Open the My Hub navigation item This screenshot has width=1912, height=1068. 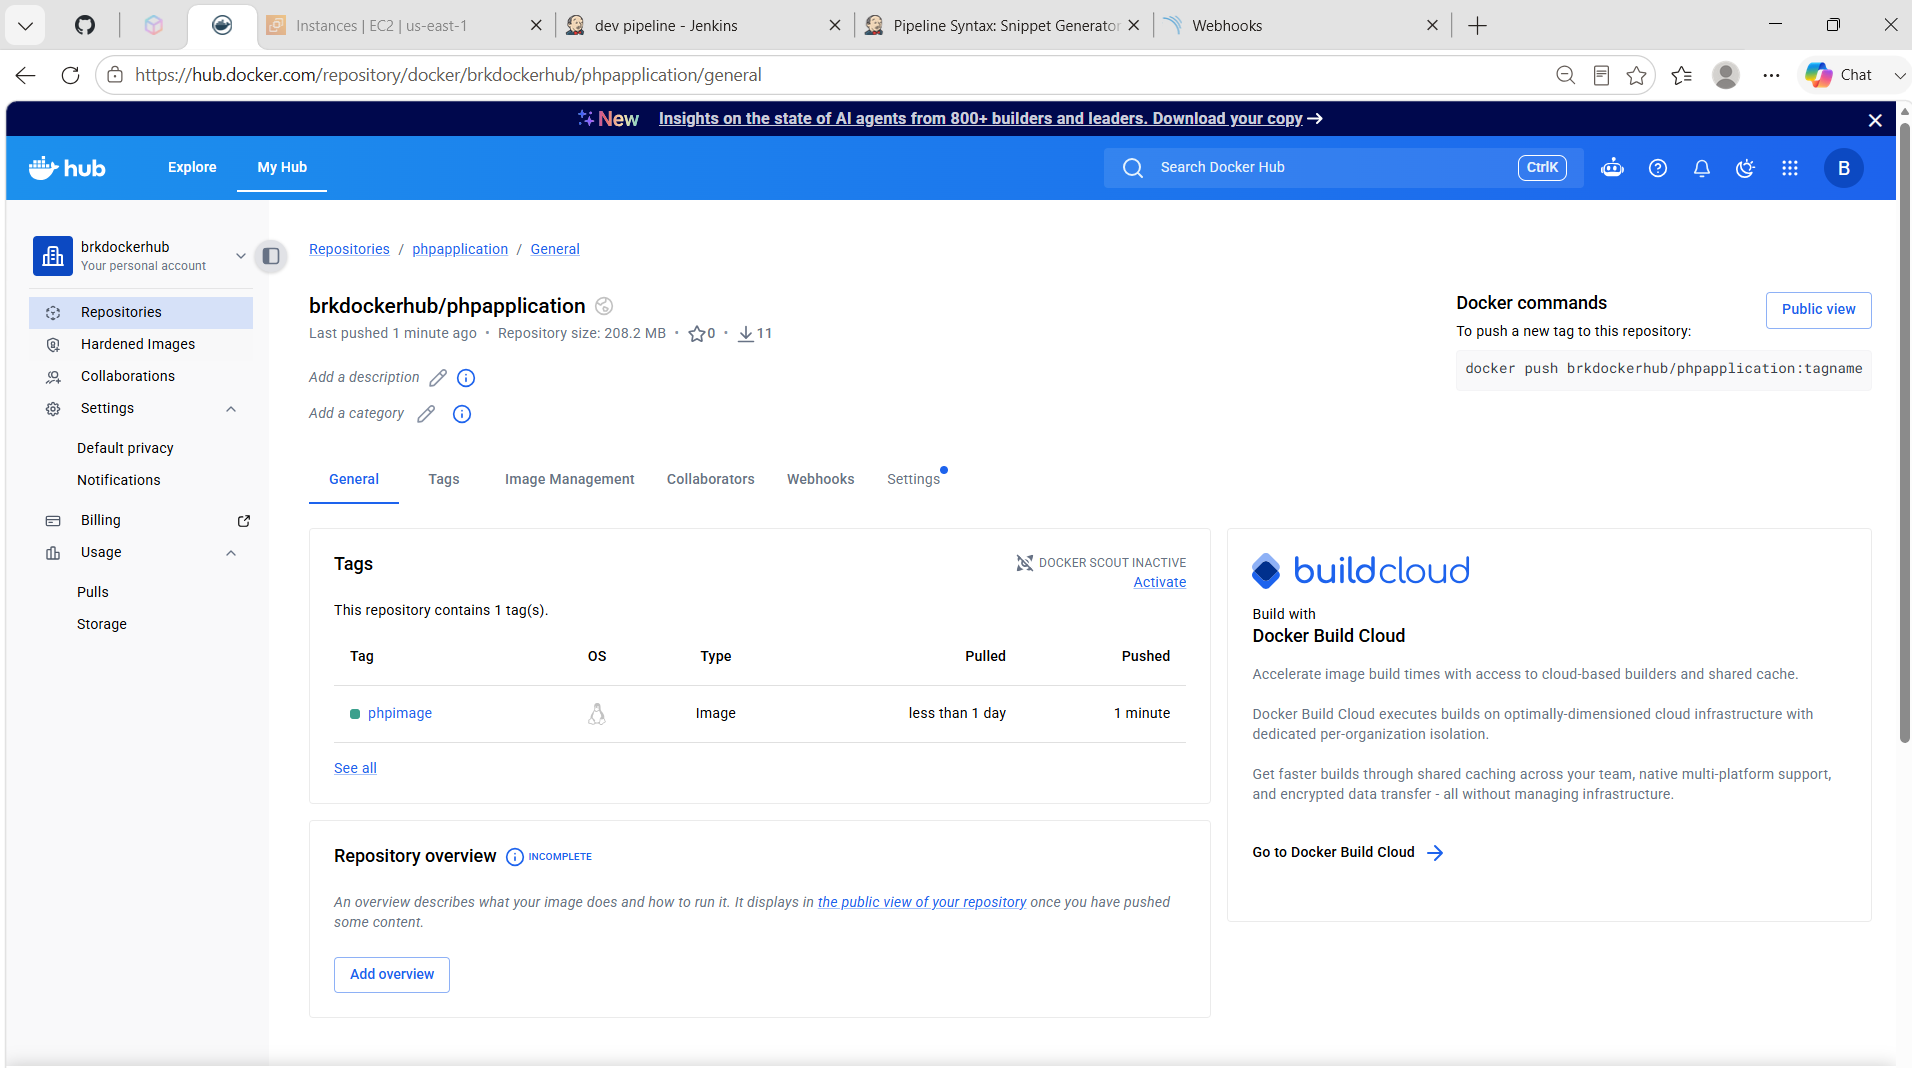click(x=282, y=168)
